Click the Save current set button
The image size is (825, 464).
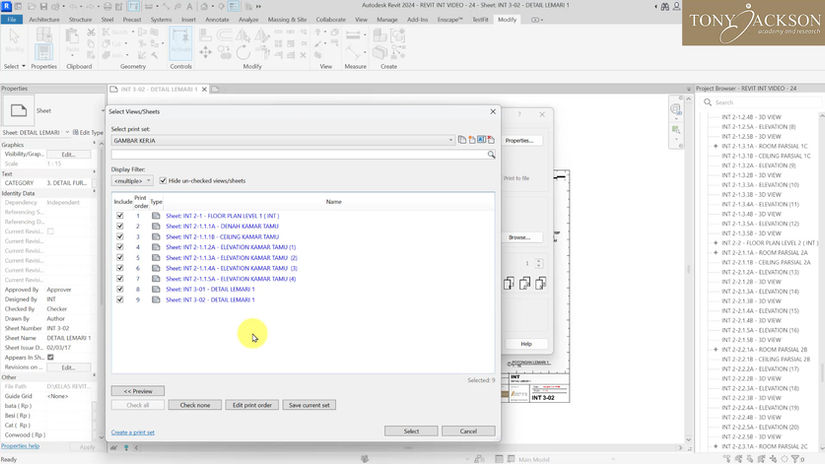coord(309,405)
